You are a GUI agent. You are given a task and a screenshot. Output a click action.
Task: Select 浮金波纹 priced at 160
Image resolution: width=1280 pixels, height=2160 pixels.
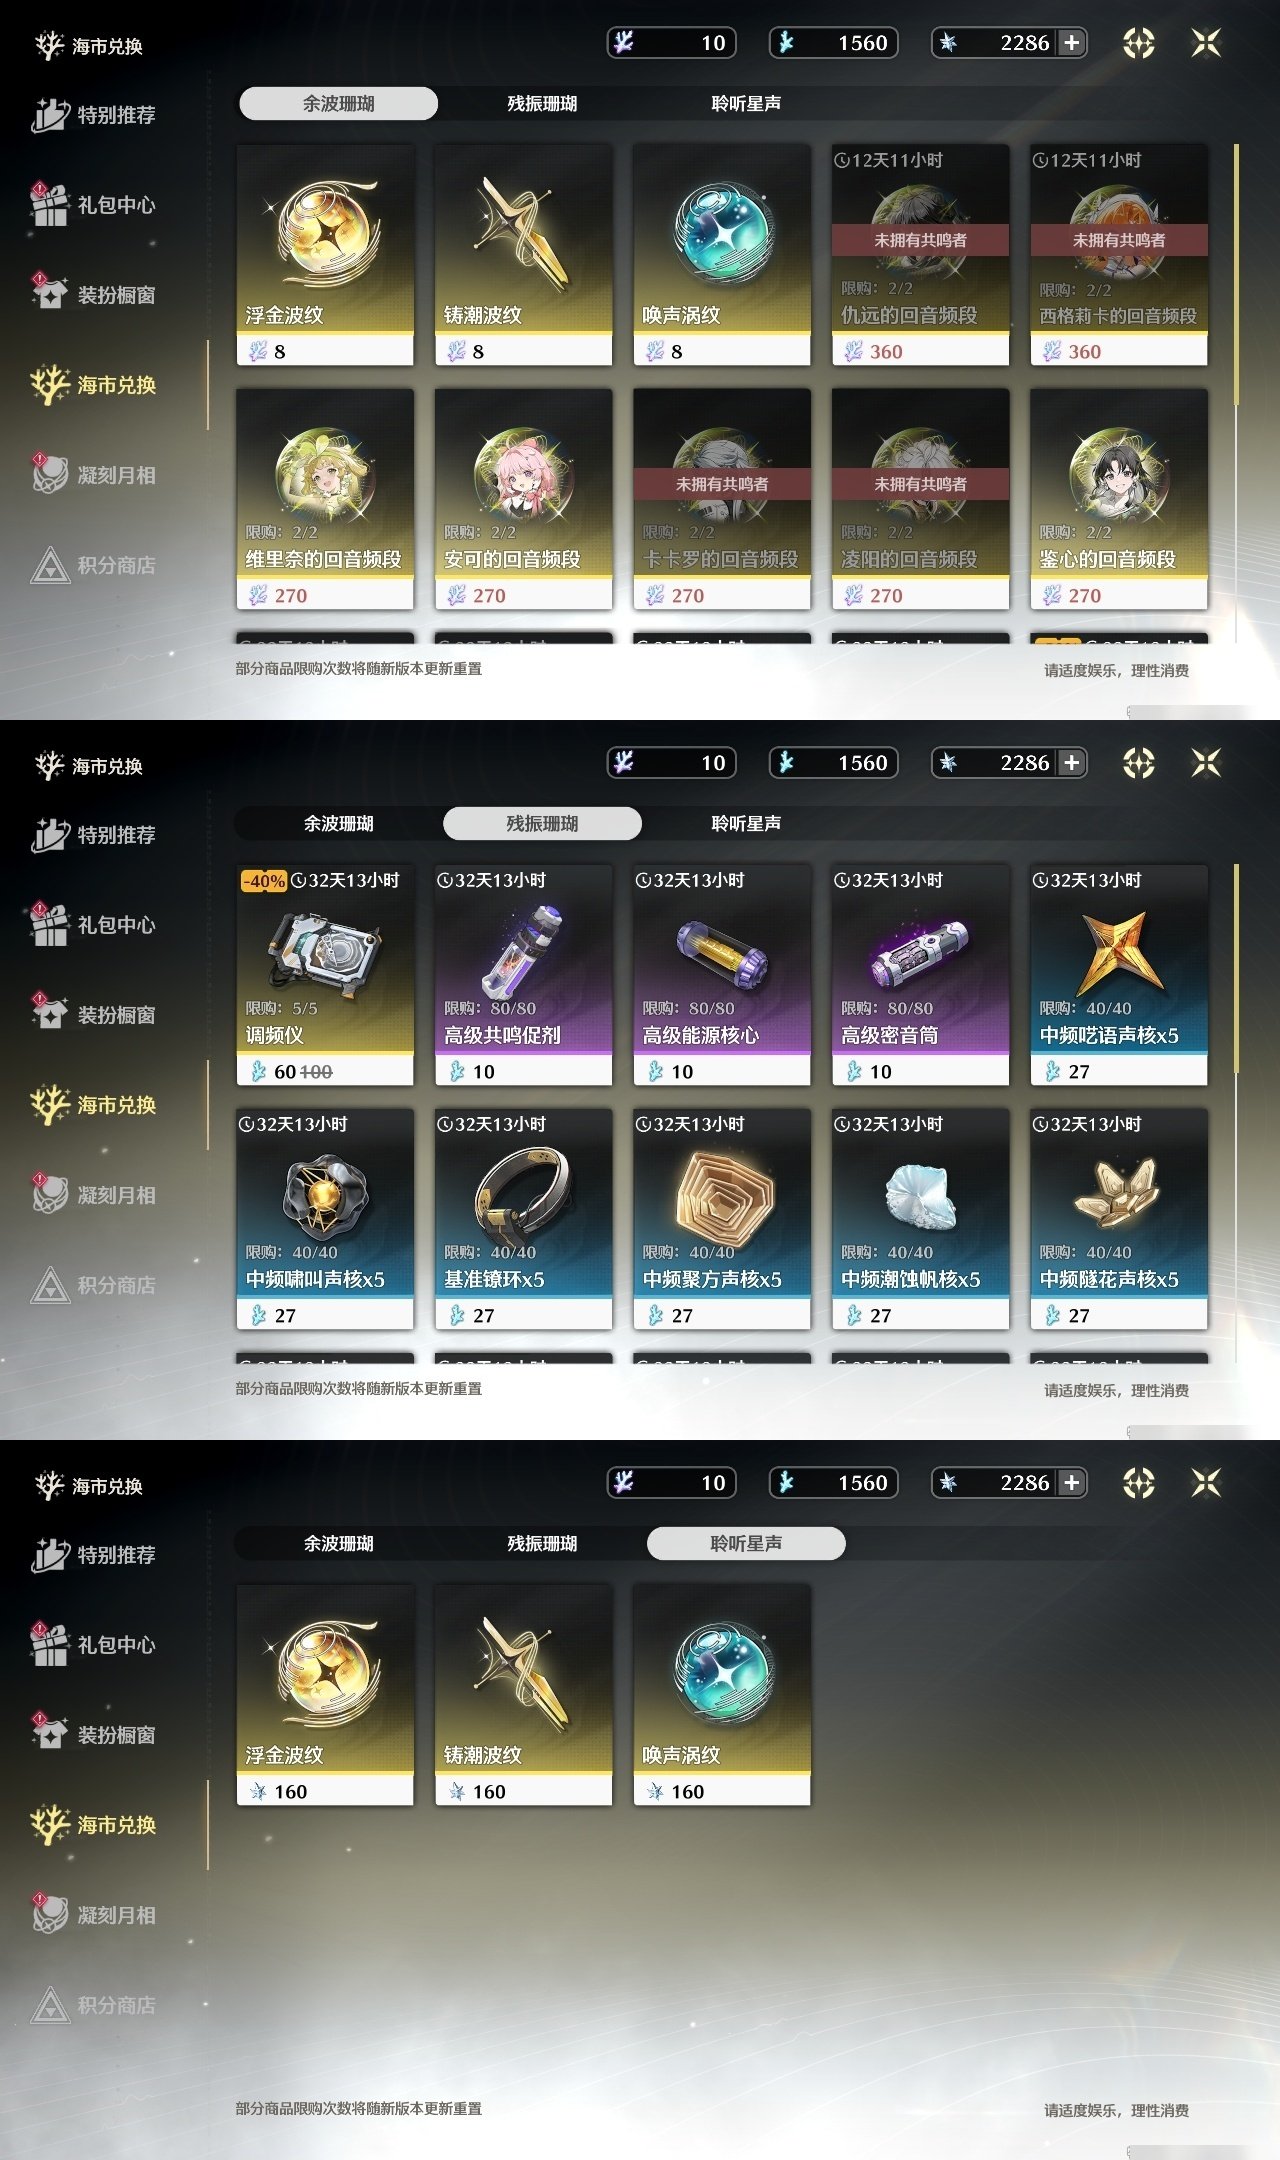[325, 1695]
